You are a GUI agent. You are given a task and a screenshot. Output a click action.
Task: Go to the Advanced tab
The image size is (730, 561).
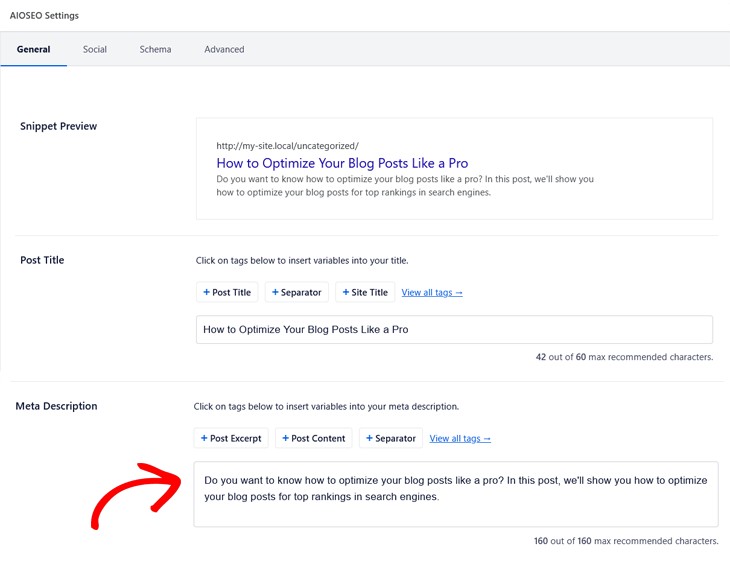(224, 49)
